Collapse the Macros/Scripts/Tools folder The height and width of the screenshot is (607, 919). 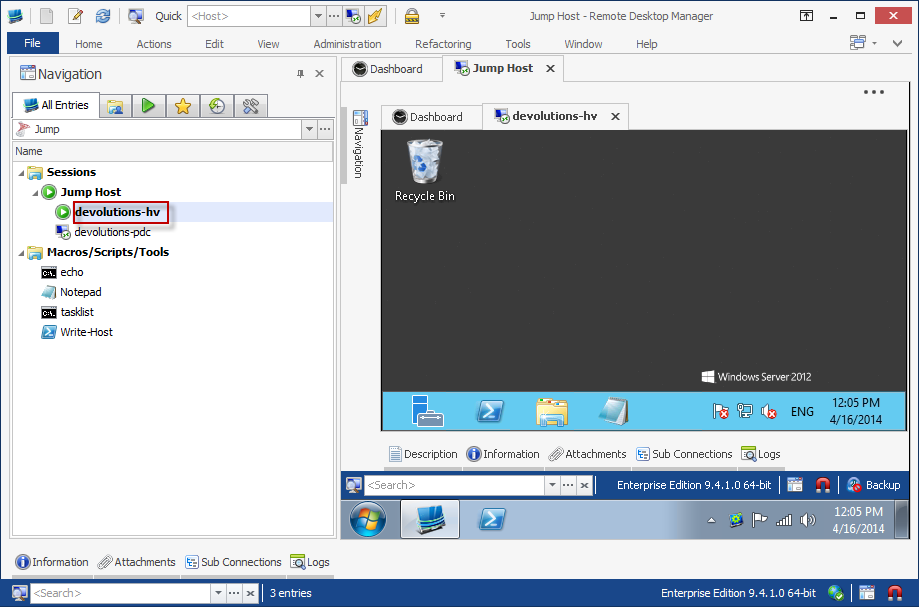21,253
